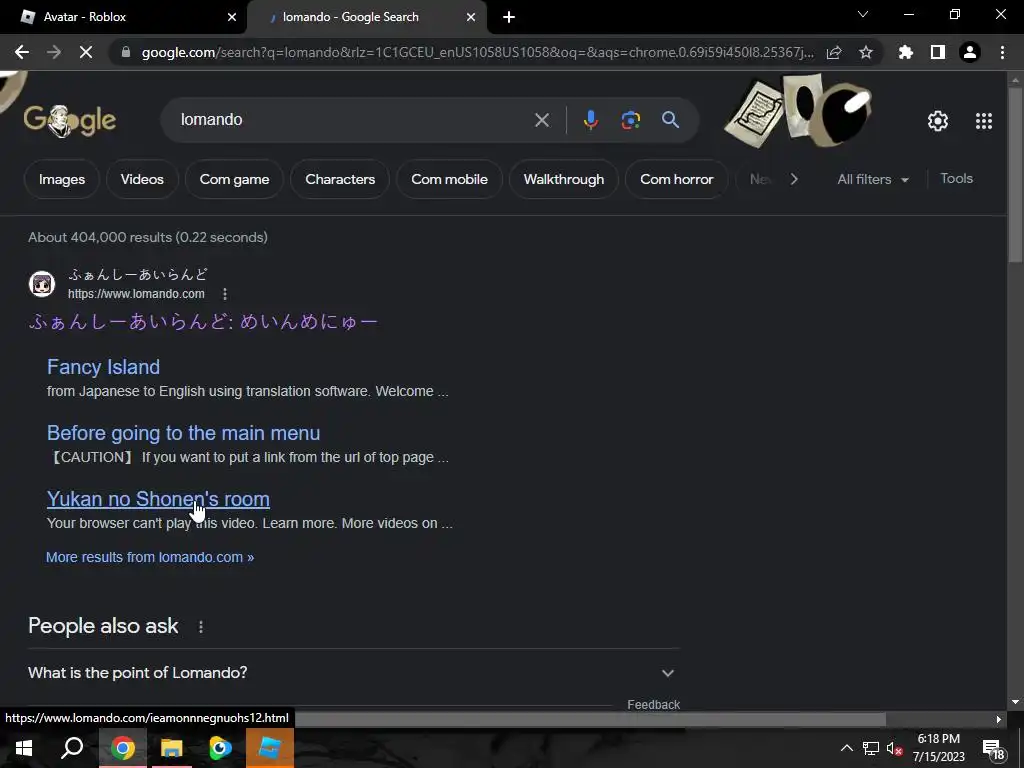Open the Google apps grid
This screenshot has width=1024, height=768.
pyautogui.click(x=984, y=121)
